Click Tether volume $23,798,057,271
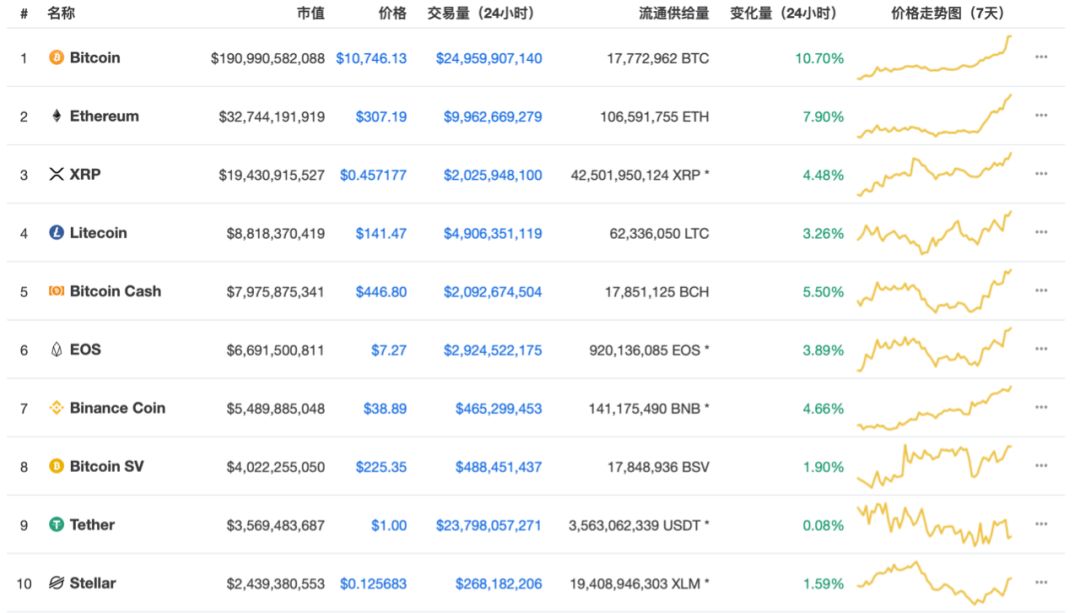Screen dimensions: 1080x613 [x=488, y=526]
